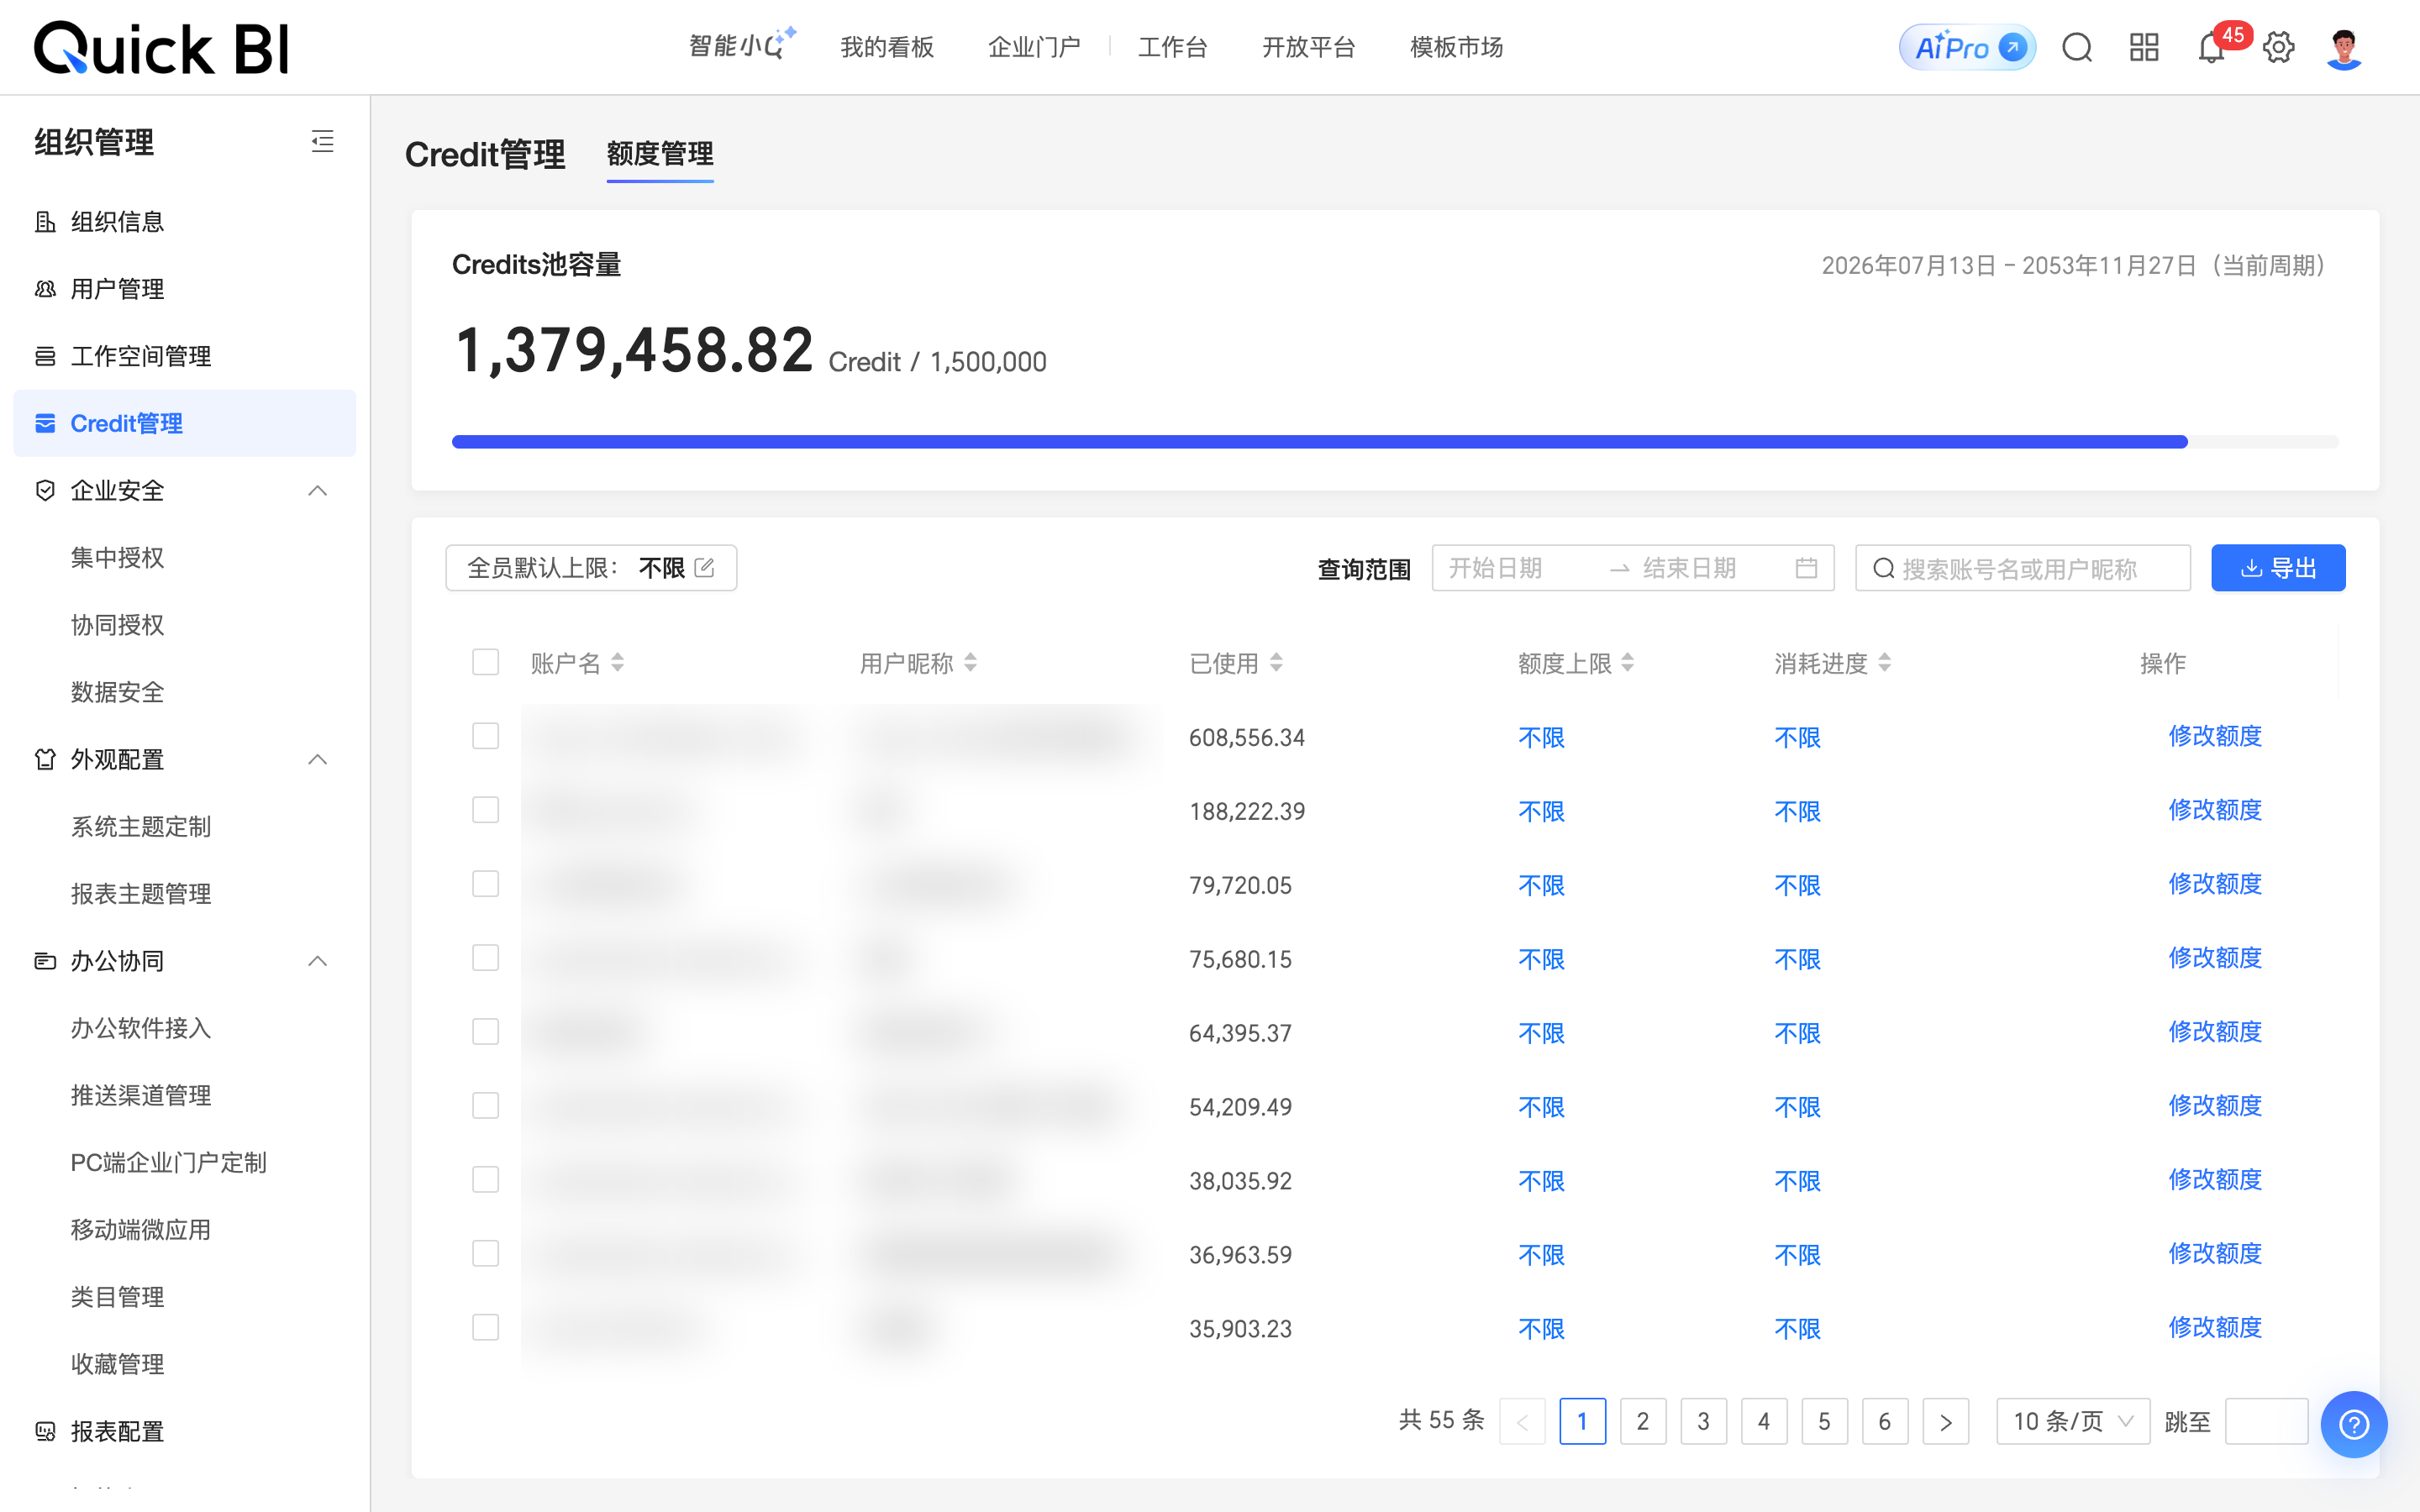This screenshot has height=1512, width=2420.
Task: Open 智能小Q in the top navigation
Action: 741,45
